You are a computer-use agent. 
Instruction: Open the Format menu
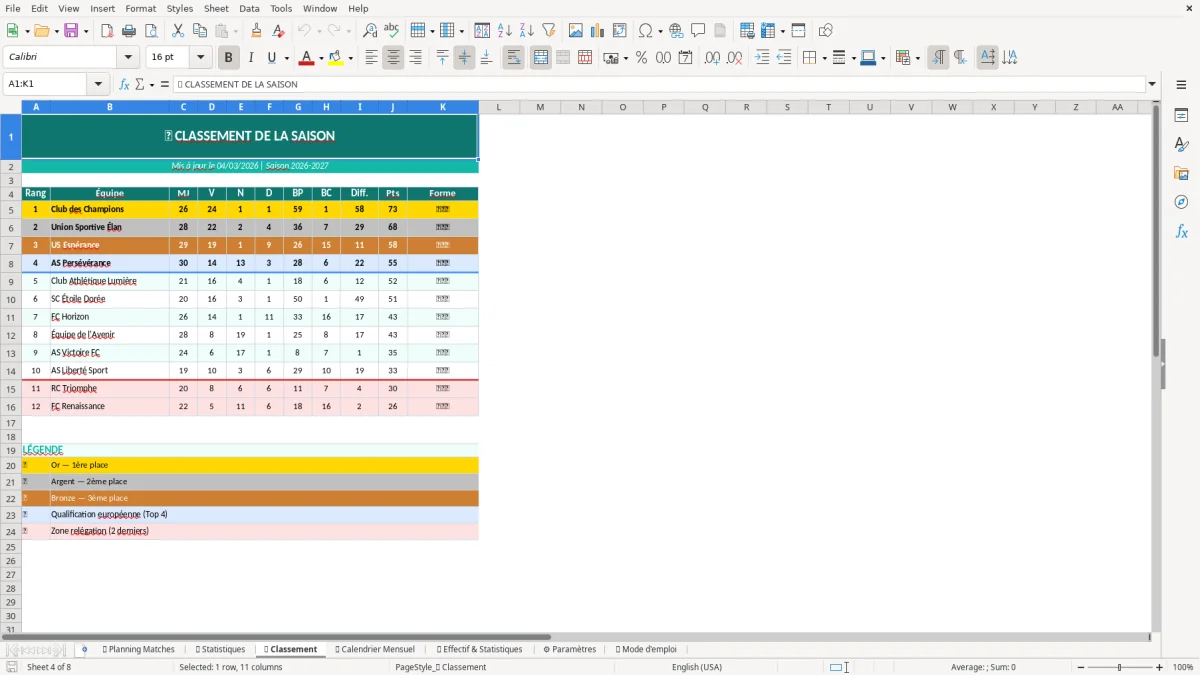pos(140,8)
